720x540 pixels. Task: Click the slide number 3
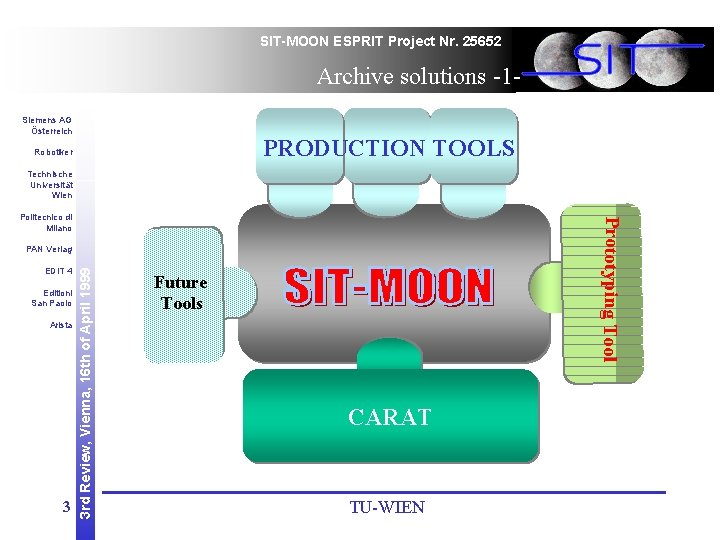point(67,506)
